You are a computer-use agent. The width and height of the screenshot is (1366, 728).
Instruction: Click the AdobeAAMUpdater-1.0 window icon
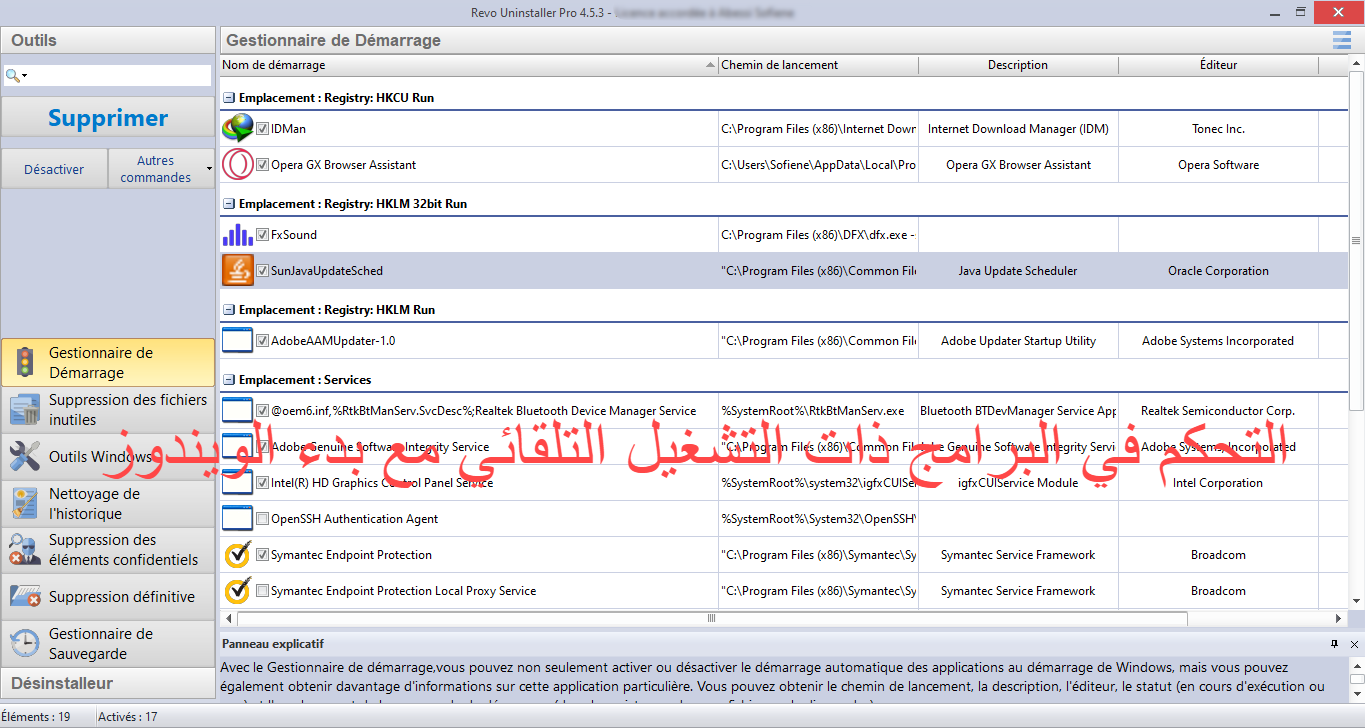pos(237,340)
